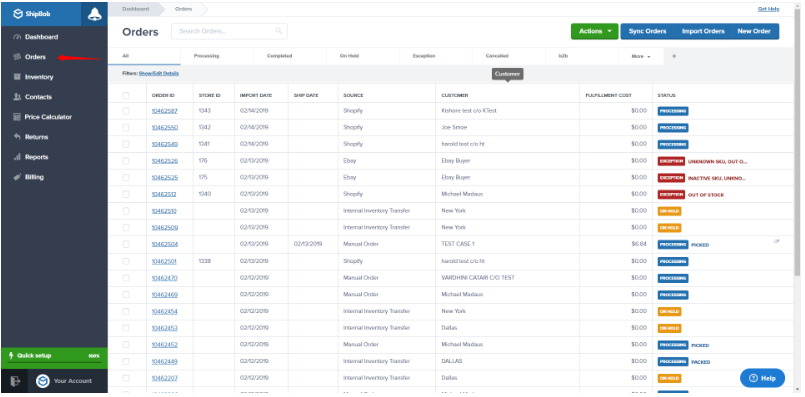Sort by Import Date column header

point(256,96)
